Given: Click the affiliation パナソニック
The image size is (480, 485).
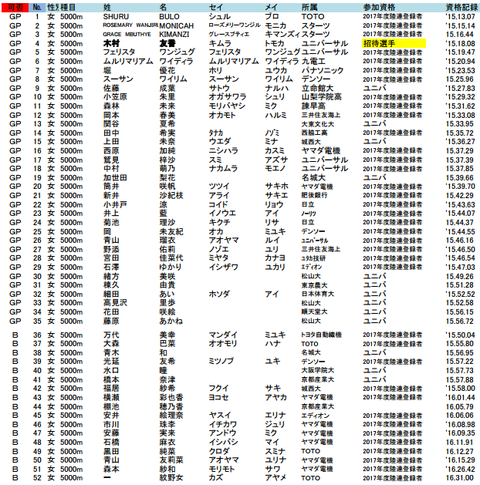Looking at the screenshot, I should (322, 70).
